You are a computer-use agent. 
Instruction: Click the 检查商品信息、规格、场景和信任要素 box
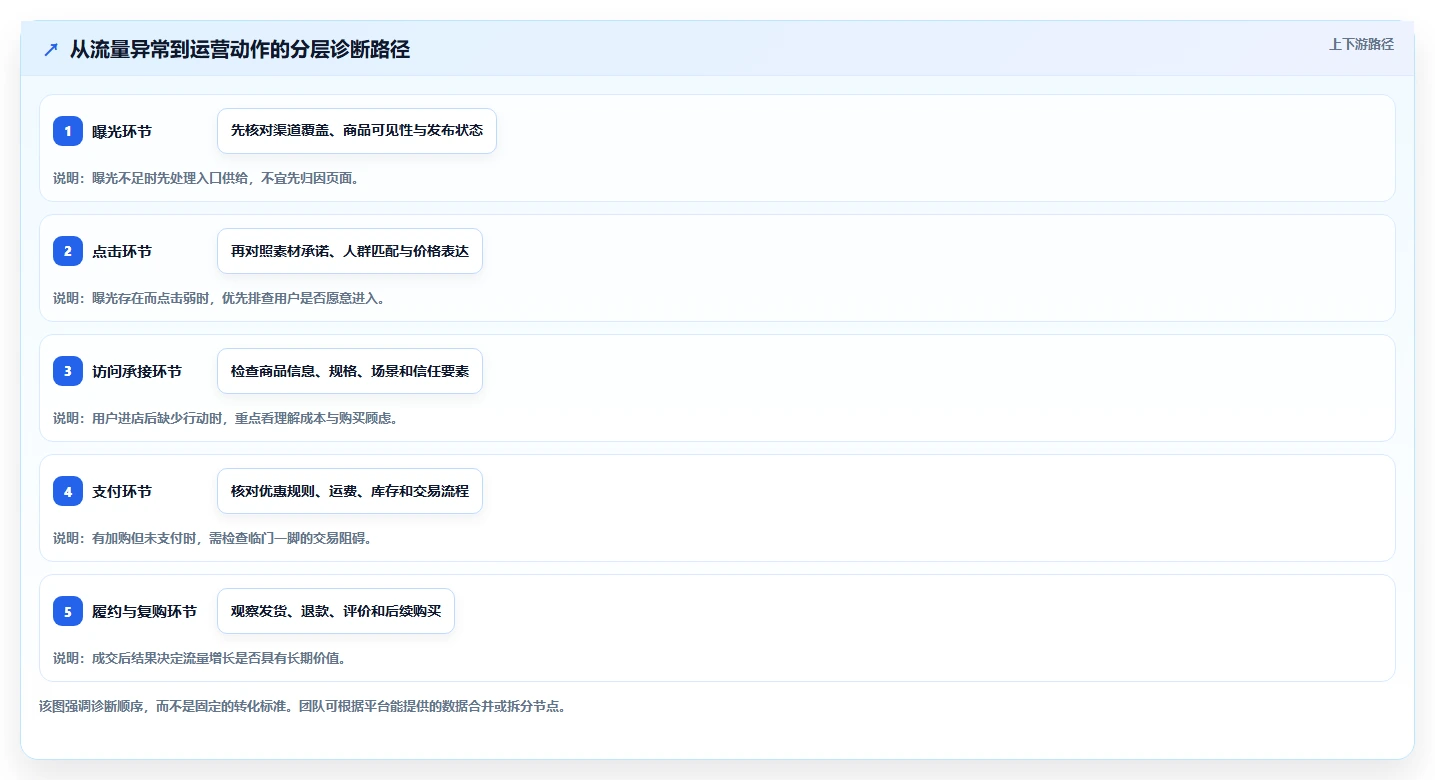click(350, 371)
